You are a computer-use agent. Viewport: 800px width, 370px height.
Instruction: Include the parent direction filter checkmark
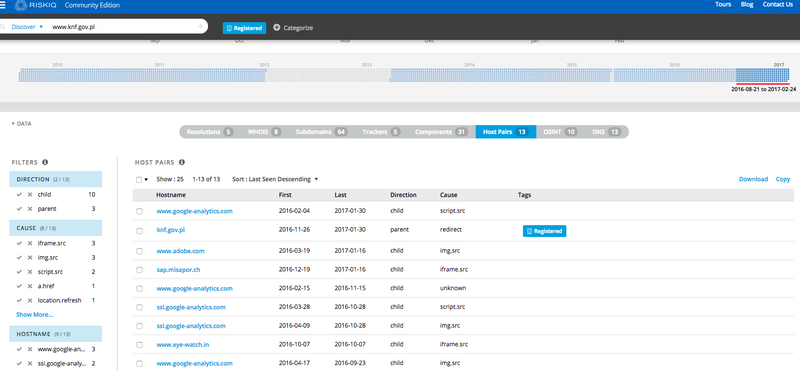[x=19, y=209]
